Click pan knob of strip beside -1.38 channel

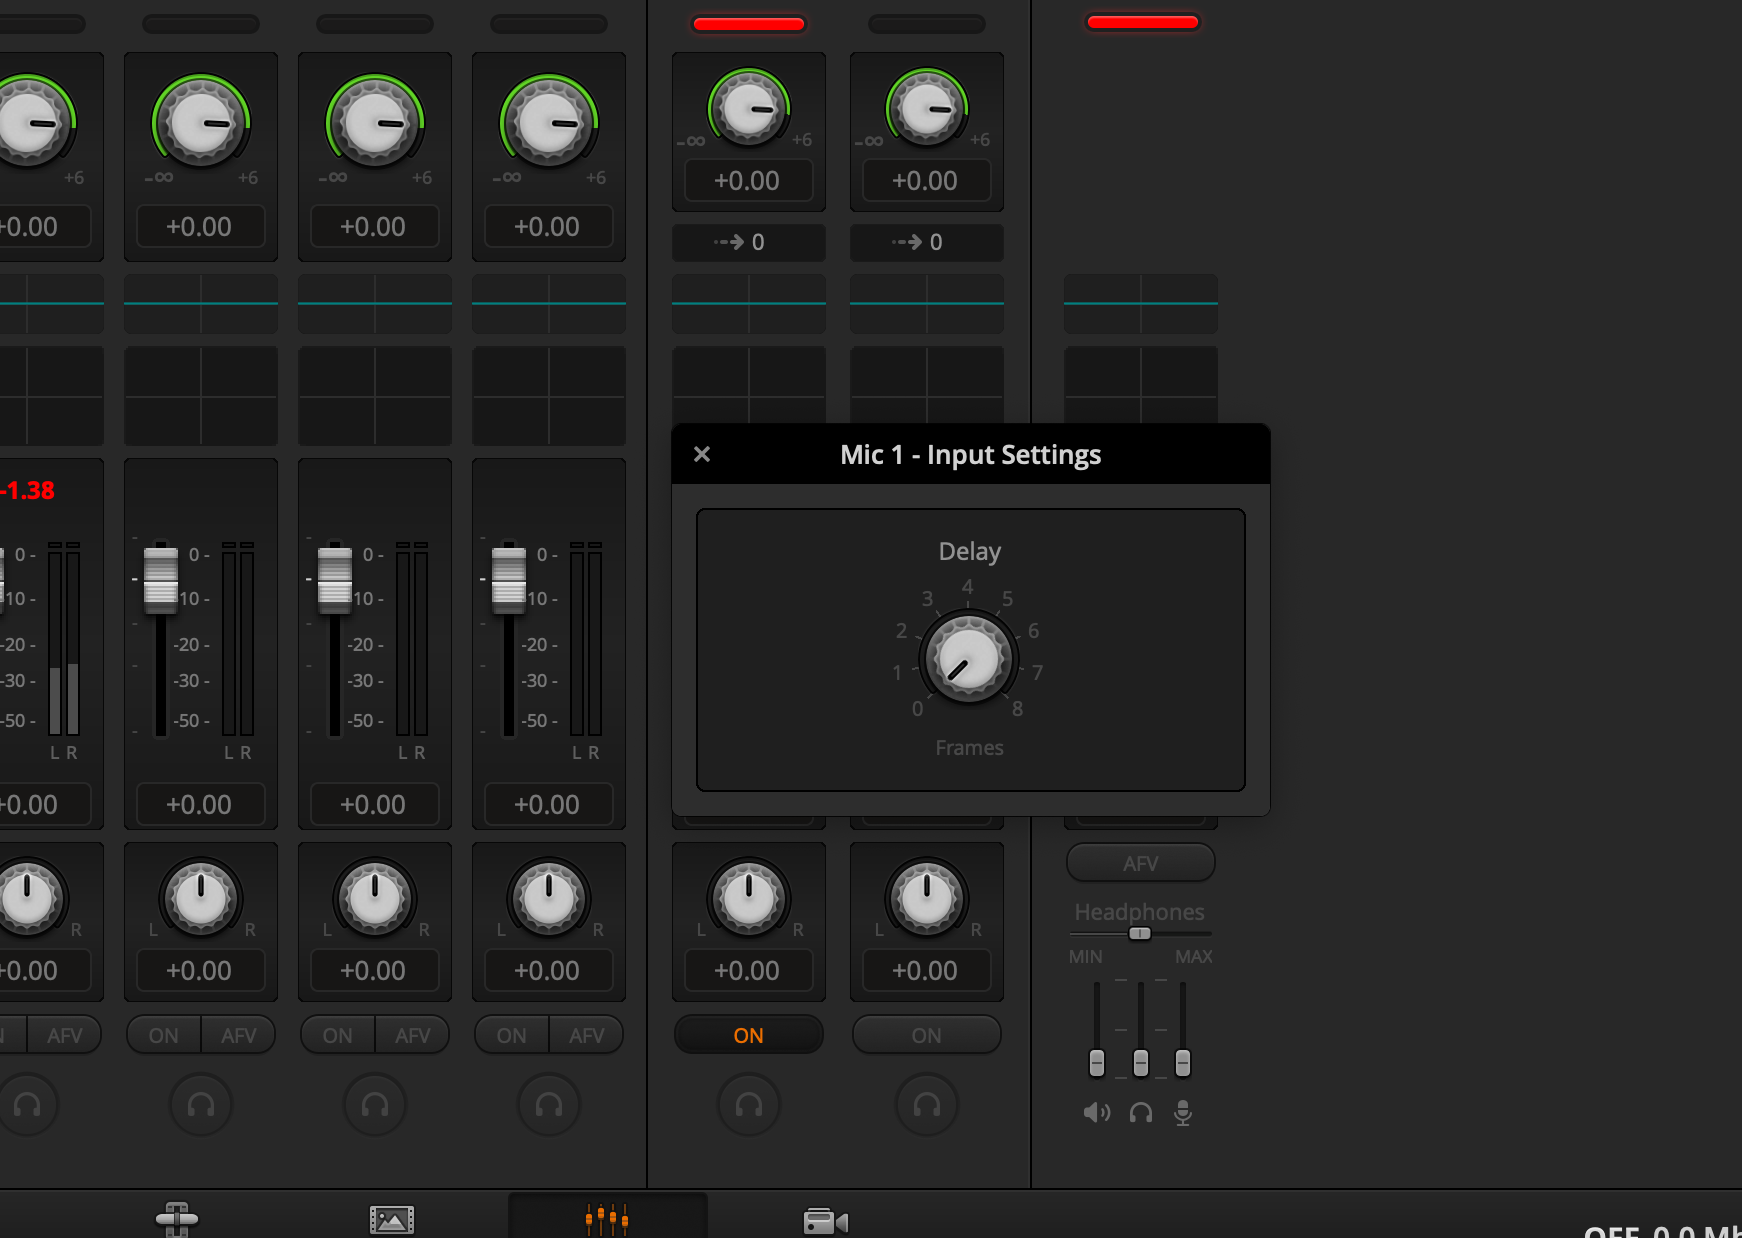[x=201, y=897]
